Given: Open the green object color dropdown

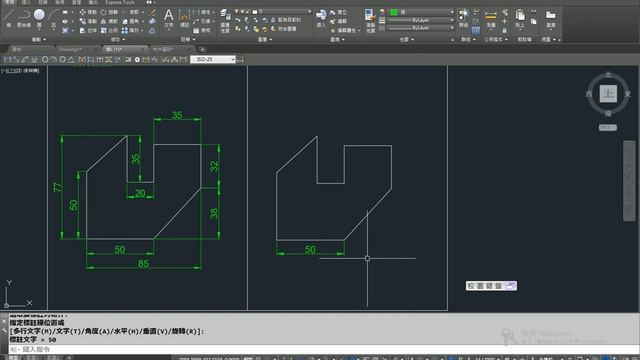Looking at the screenshot, I should (421, 12).
